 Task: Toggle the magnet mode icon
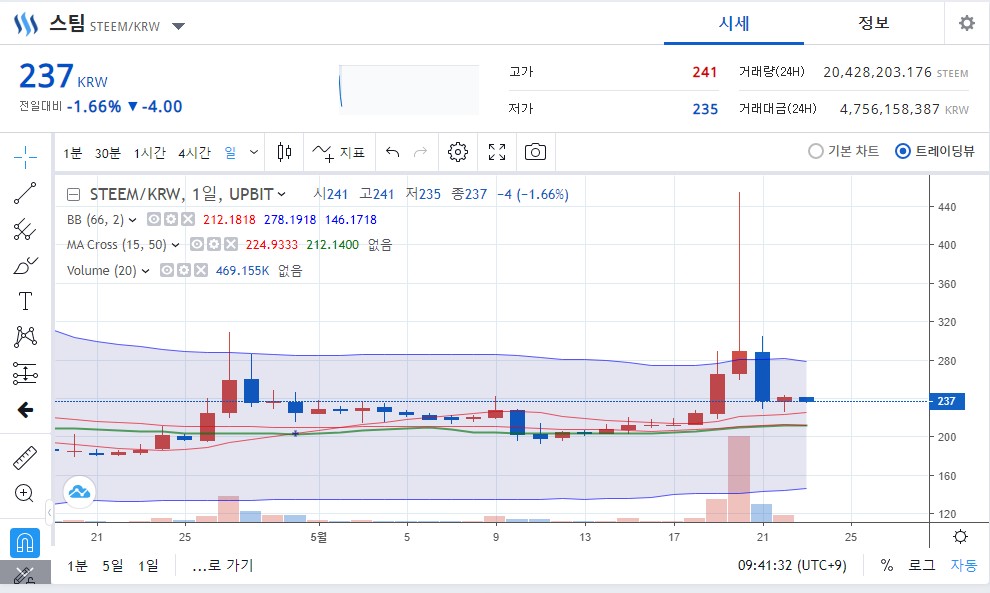click(25, 543)
